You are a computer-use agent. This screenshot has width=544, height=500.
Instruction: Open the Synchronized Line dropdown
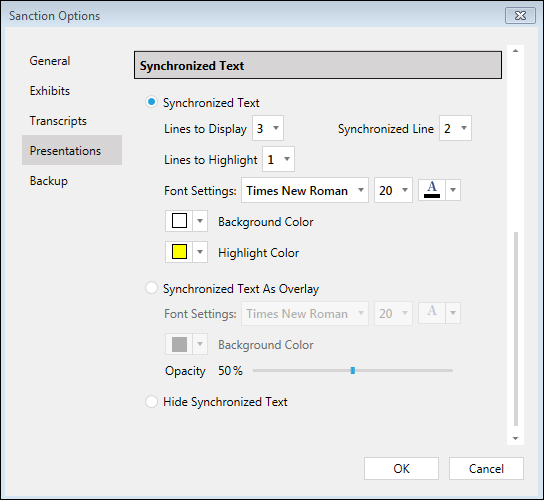coord(455,128)
